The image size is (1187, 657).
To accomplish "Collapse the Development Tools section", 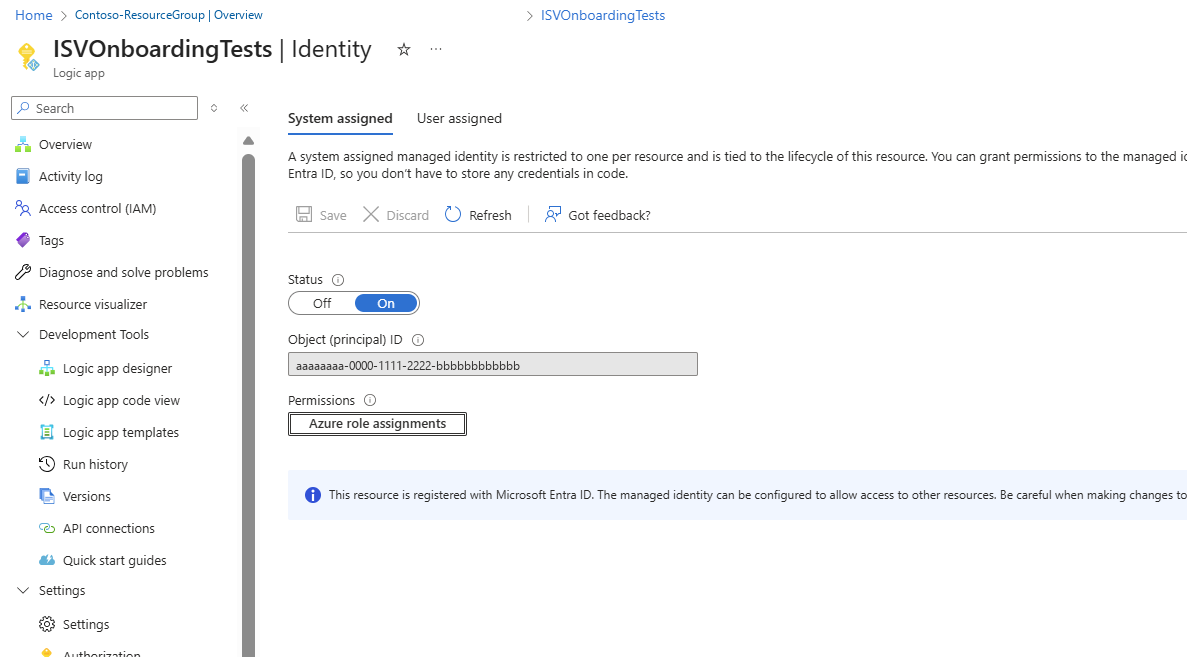I will [23, 335].
